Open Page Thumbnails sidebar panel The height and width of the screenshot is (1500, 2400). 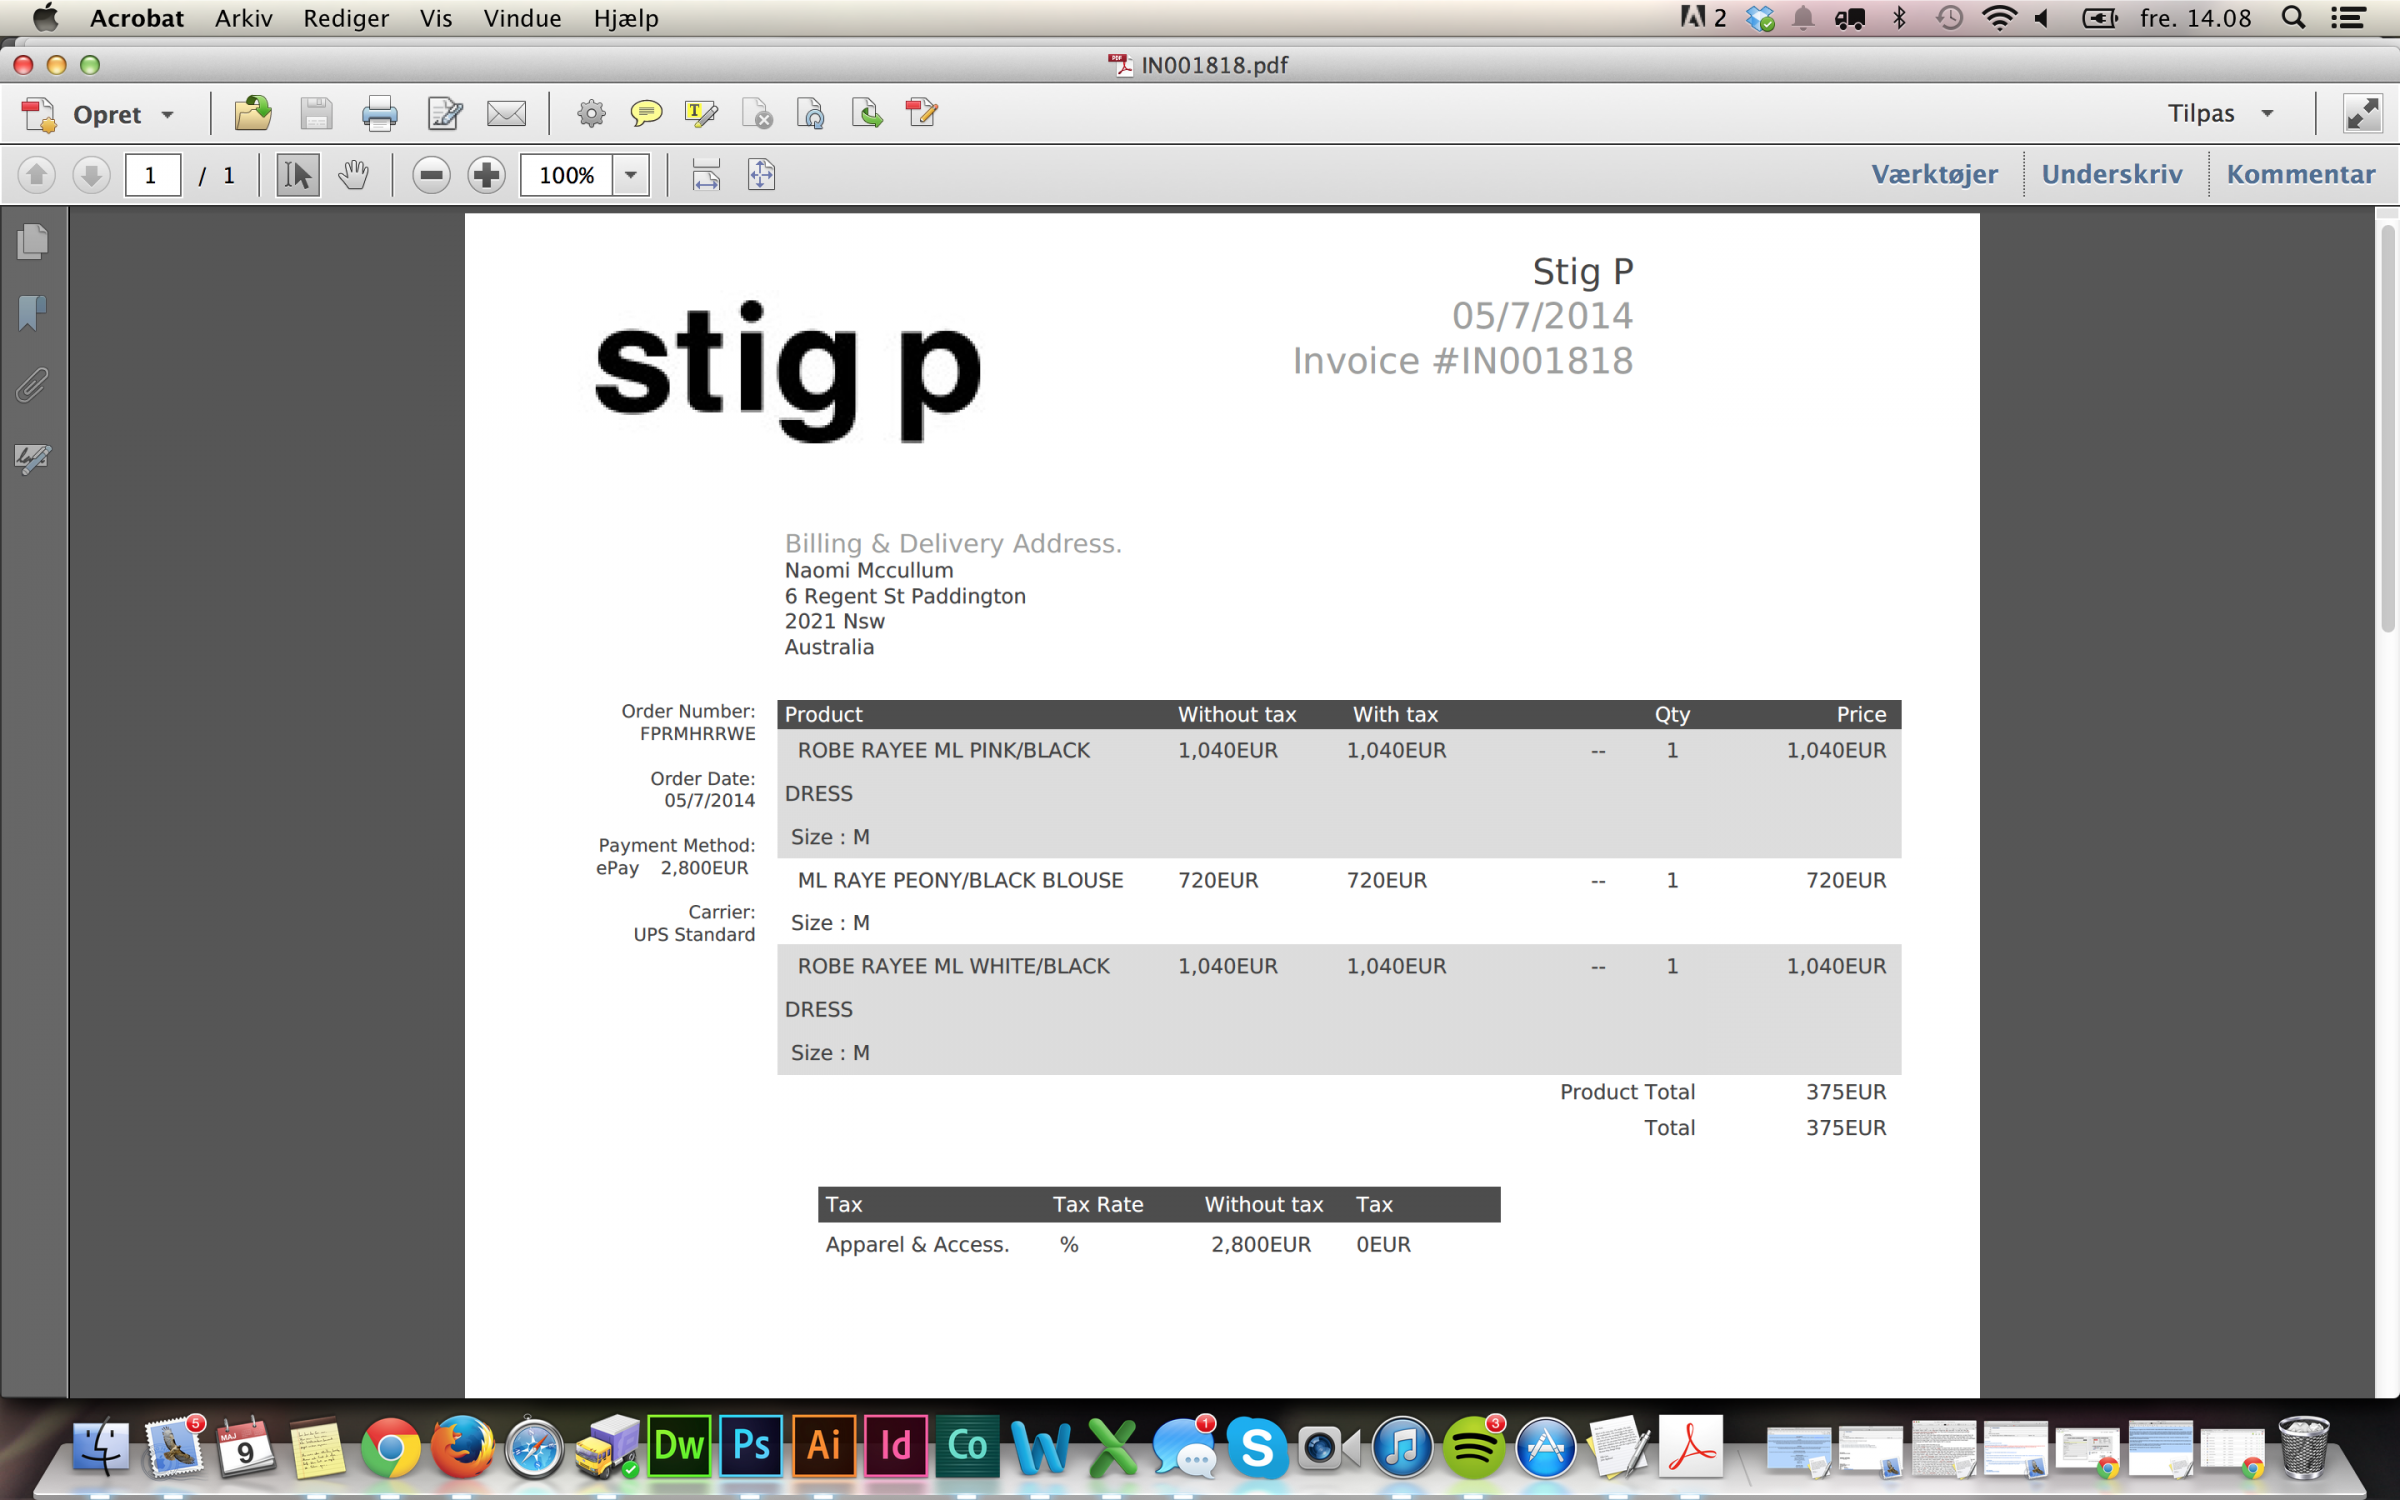(32, 241)
